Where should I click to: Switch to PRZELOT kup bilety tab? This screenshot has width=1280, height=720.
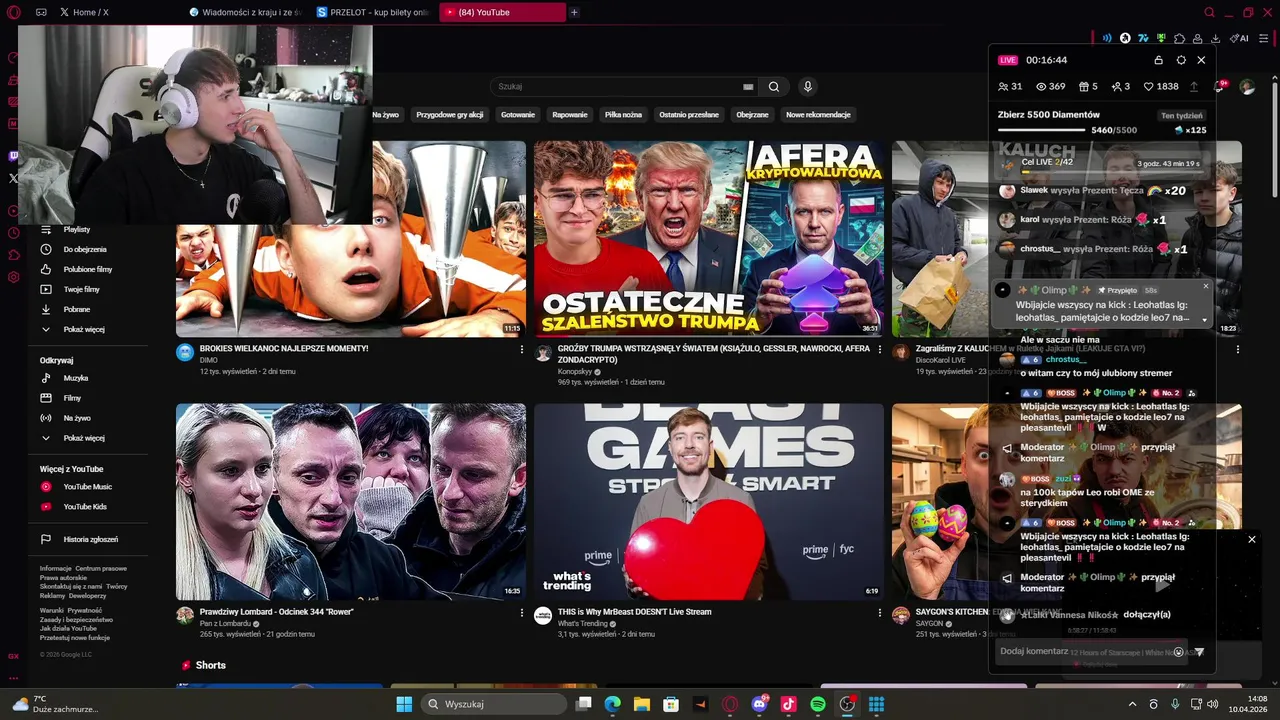[373, 12]
